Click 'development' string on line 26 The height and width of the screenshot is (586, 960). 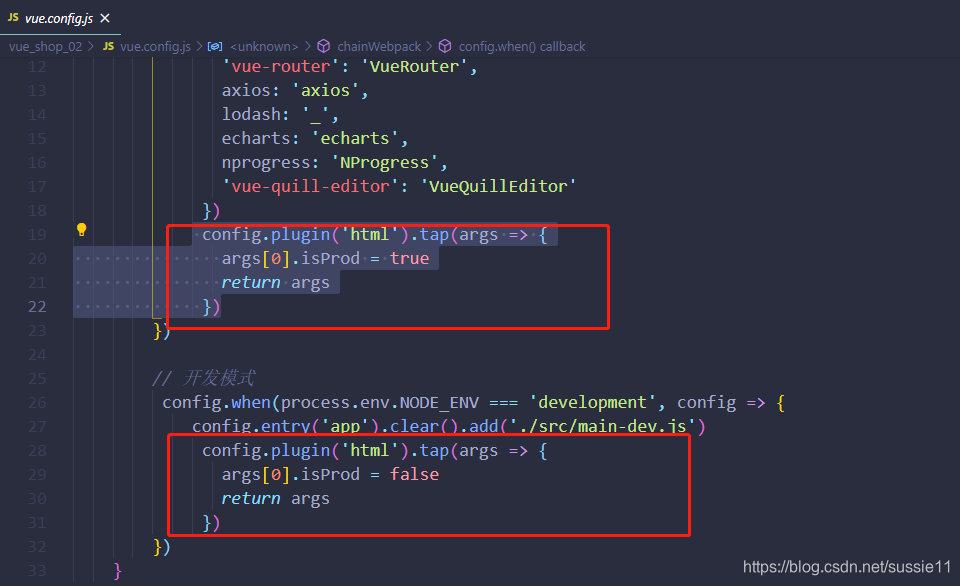pyautogui.click(x=593, y=402)
